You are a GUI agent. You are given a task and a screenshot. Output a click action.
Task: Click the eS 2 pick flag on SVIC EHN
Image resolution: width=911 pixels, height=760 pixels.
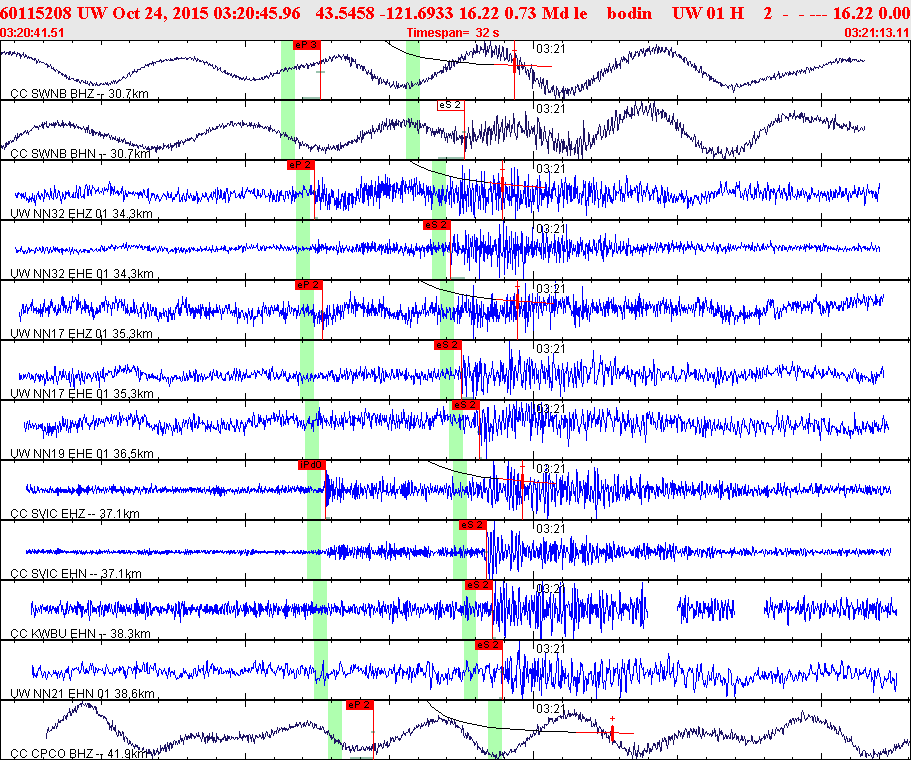point(472,525)
